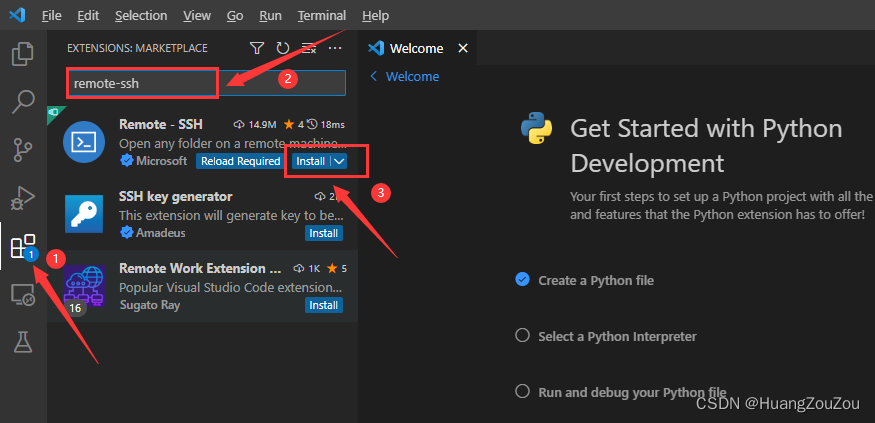This screenshot has height=423, width=875.
Task: Install the Remote Work Extension pack
Action: [x=324, y=305]
